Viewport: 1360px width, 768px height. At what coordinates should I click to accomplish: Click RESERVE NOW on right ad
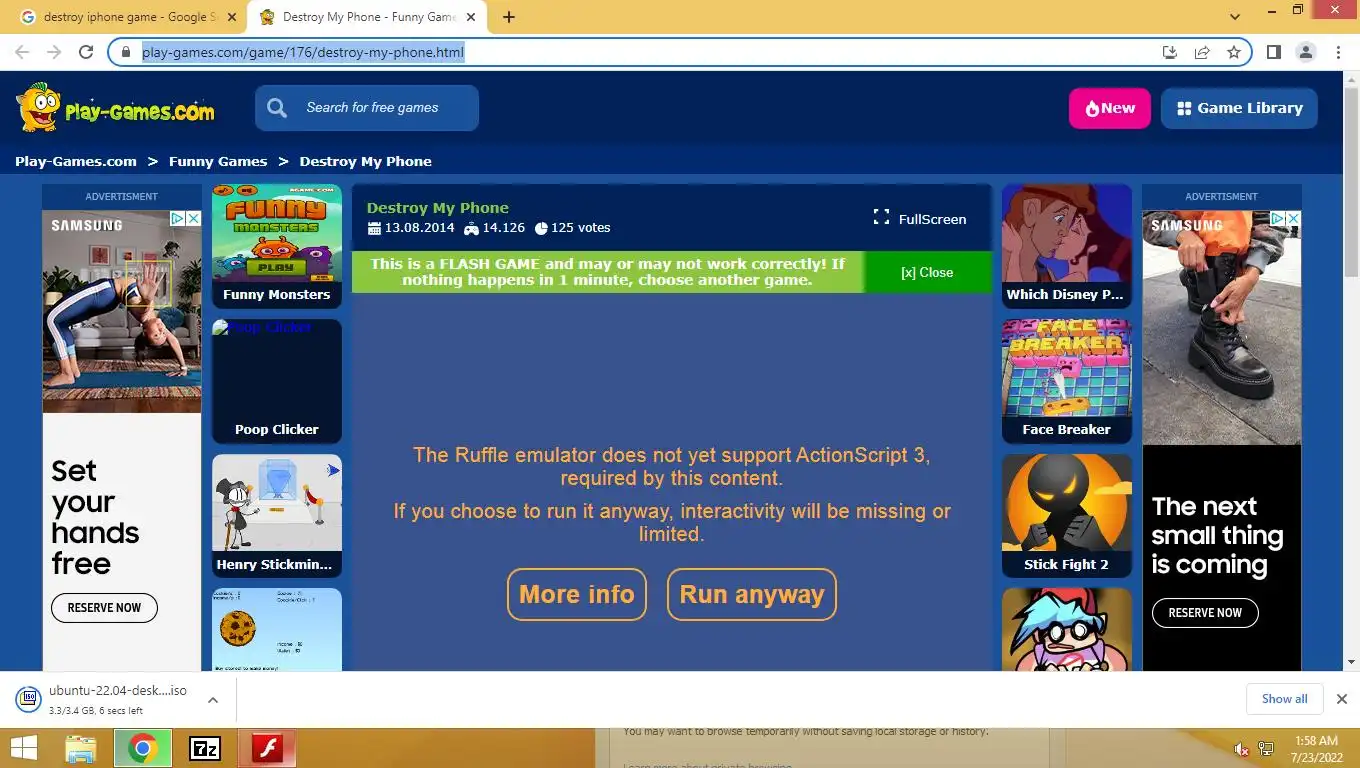[x=1205, y=613]
